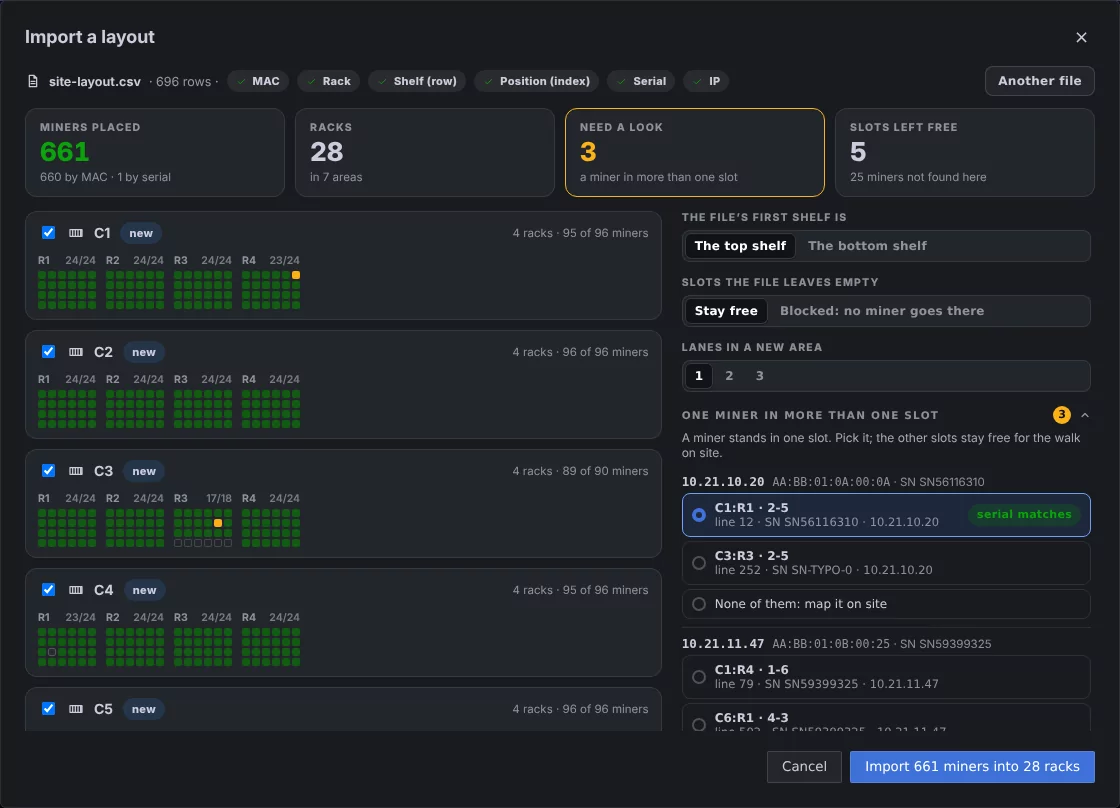Viewport: 1120px width, 808px height.
Task: Set first shelf to The bottom shelf
Action: pyautogui.click(x=867, y=246)
